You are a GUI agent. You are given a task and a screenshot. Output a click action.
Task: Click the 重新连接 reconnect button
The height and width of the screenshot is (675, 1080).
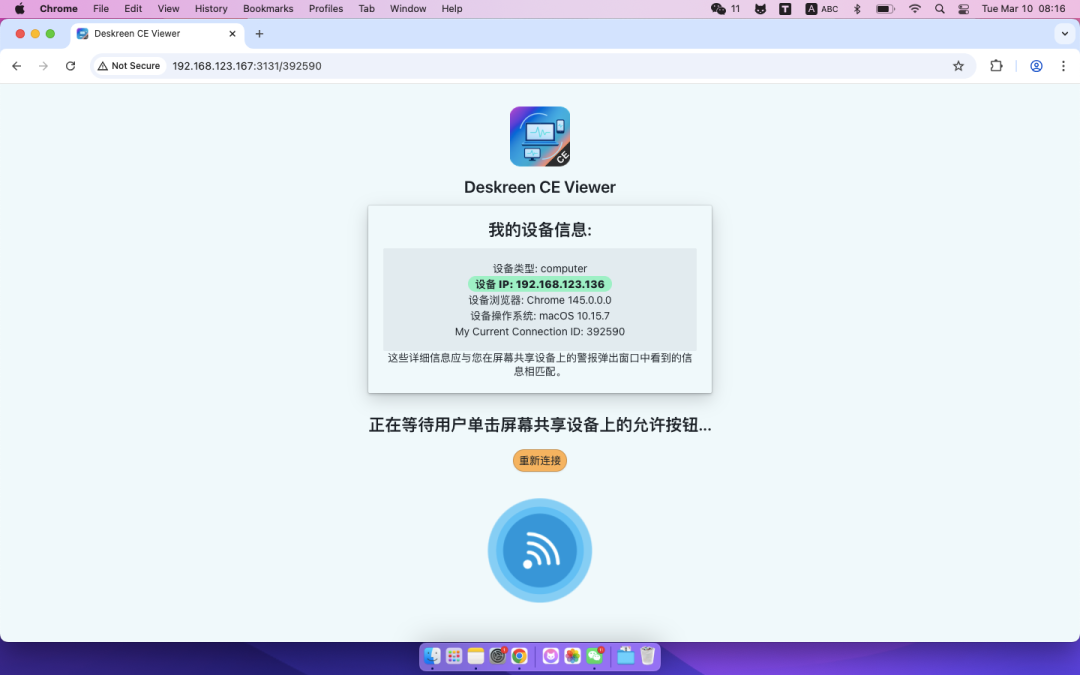click(539, 460)
